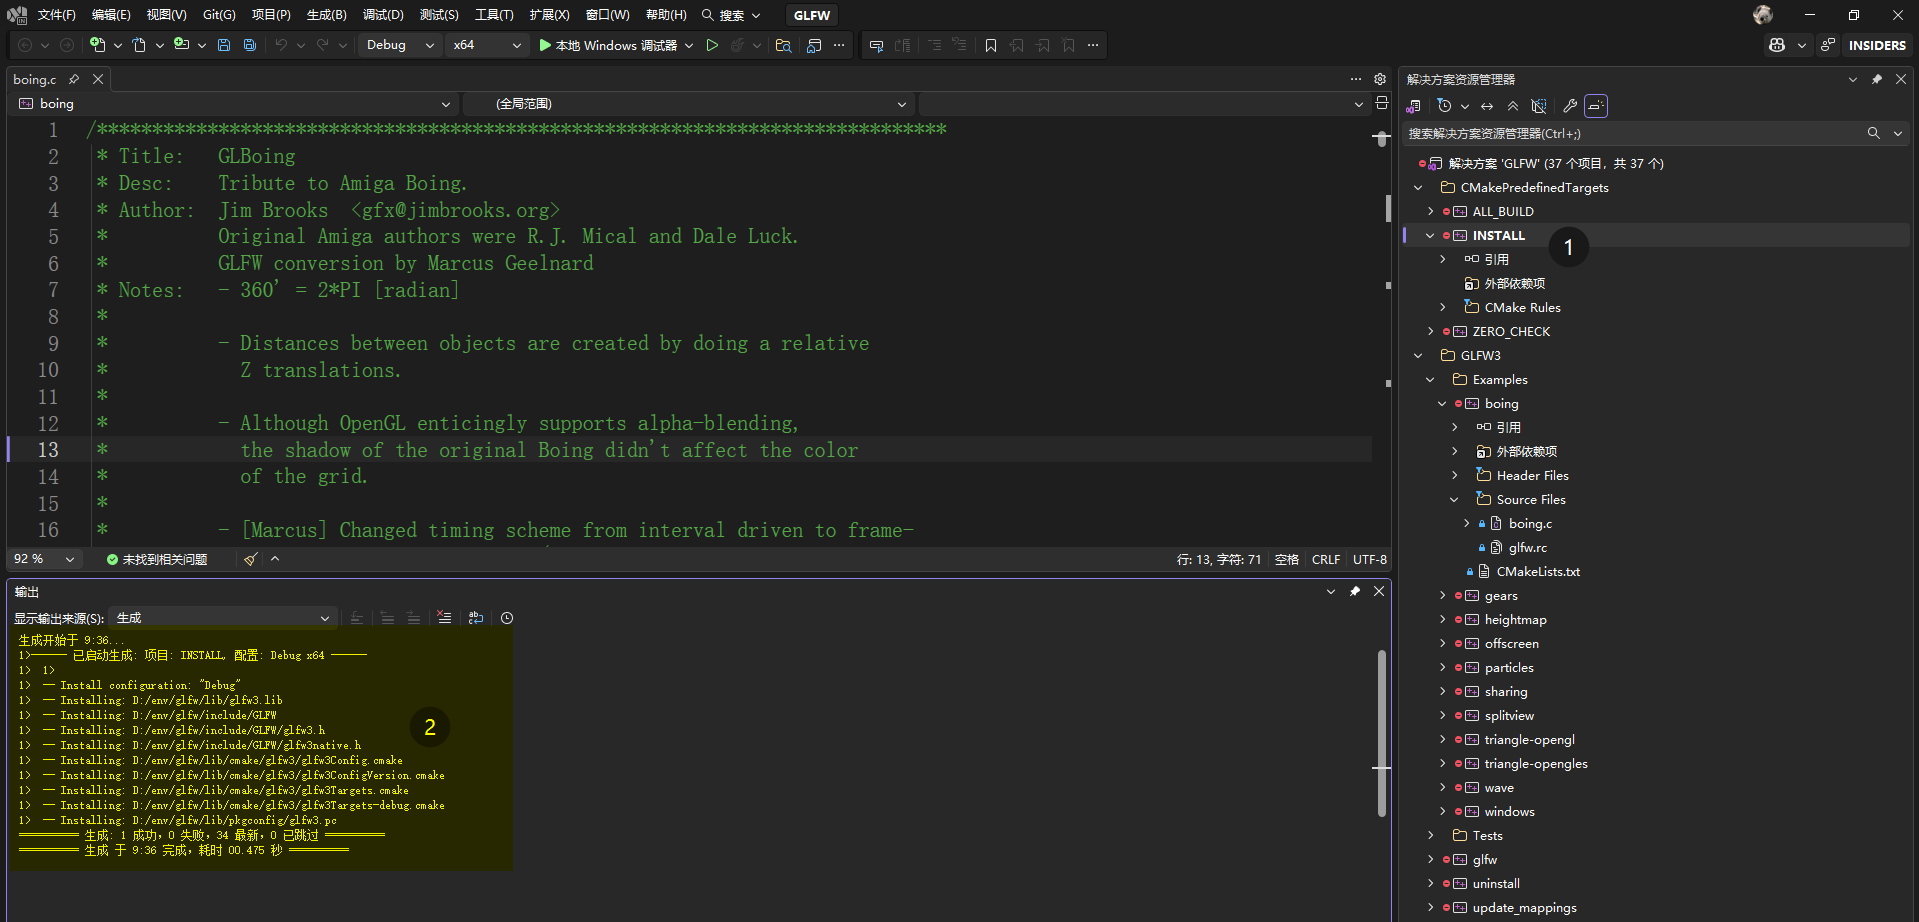This screenshot has height=922, width=1919.
Task: Click the Output panel vertical scrollbar thumb
Action: (x=1382, y=732)
